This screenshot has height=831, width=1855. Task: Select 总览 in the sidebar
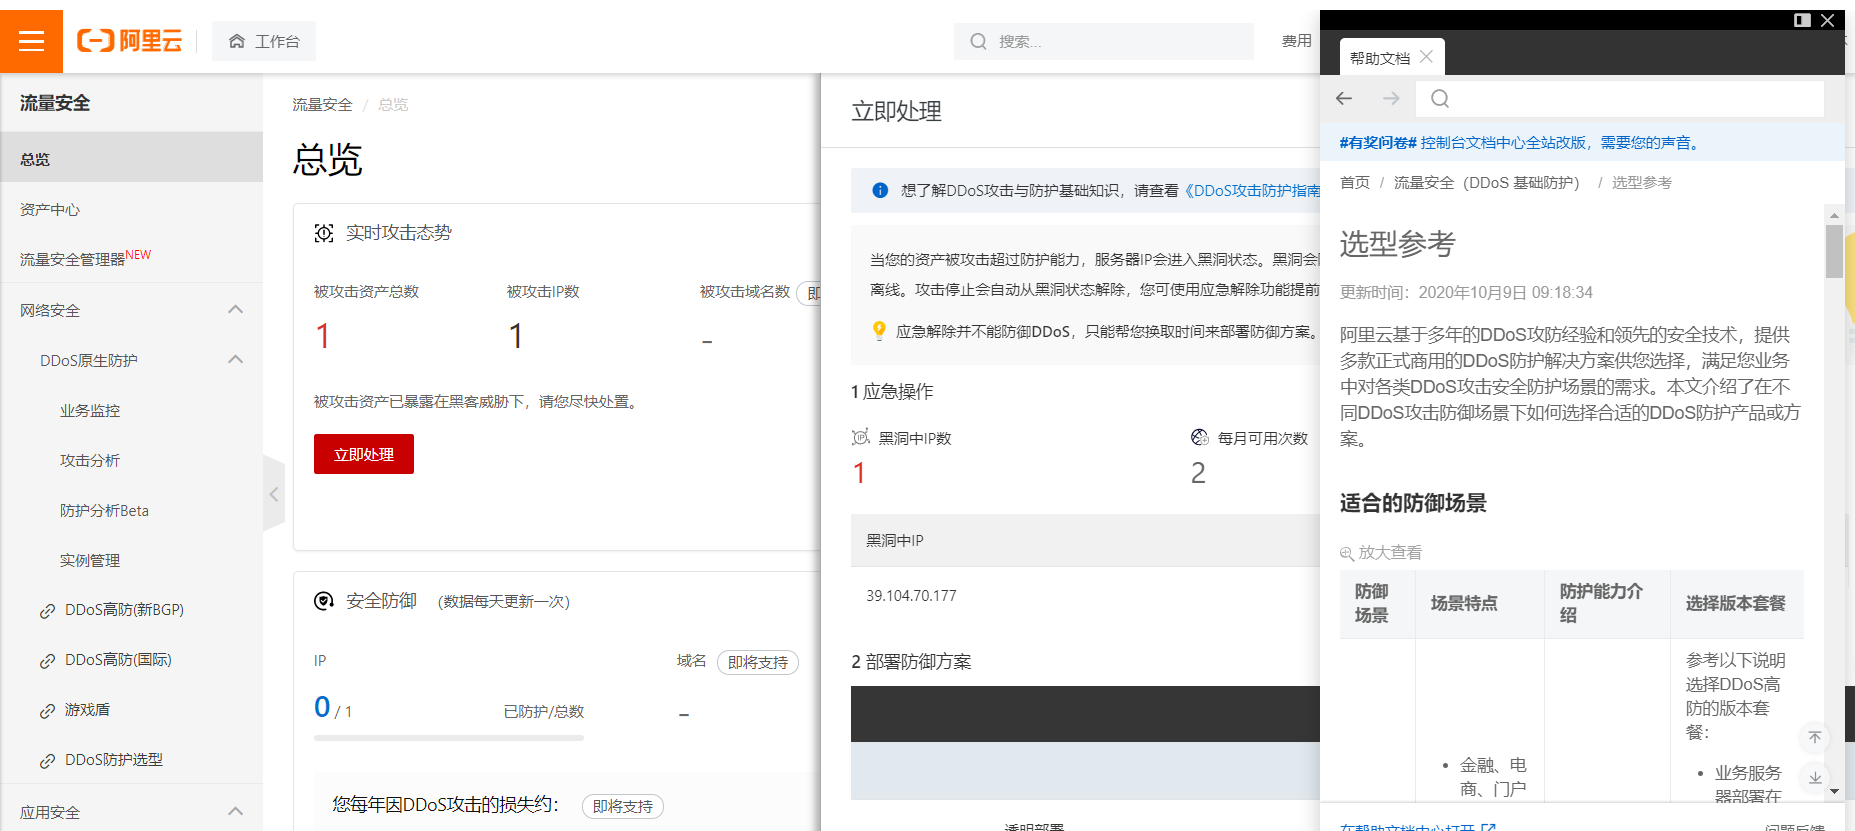pyautogui.click(x=131, y=159)
